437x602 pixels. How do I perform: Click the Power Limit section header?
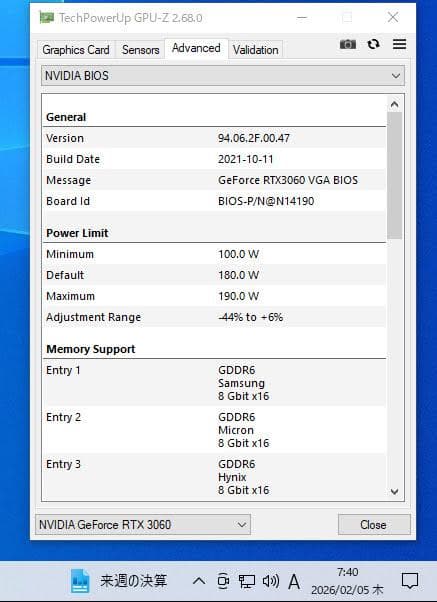(77, 233)
